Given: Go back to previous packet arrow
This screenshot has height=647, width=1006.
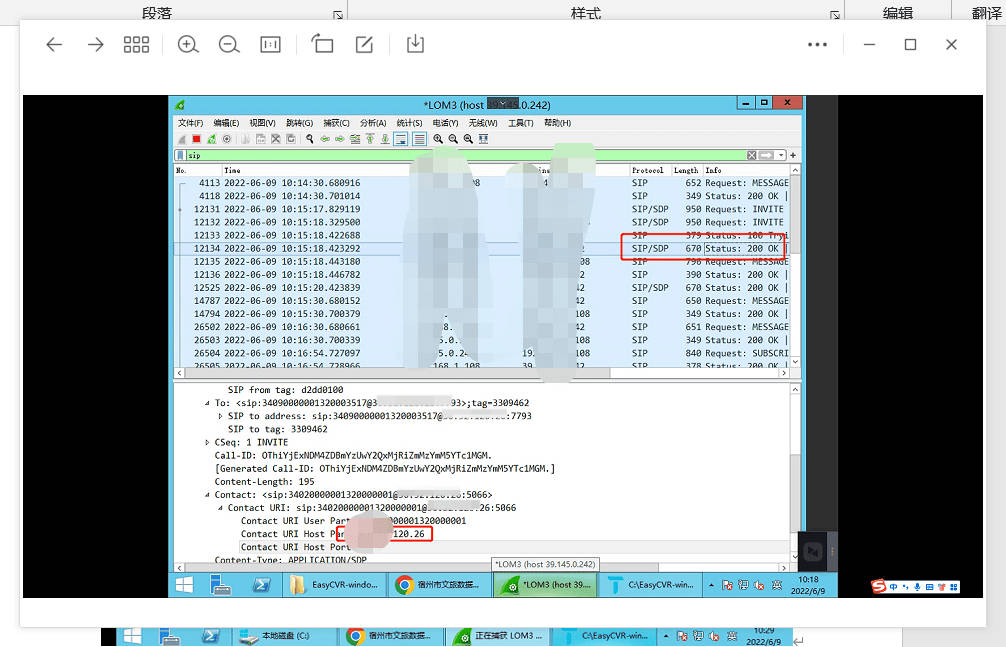Looking at the screenshot, I should click(x=325, y=139).
